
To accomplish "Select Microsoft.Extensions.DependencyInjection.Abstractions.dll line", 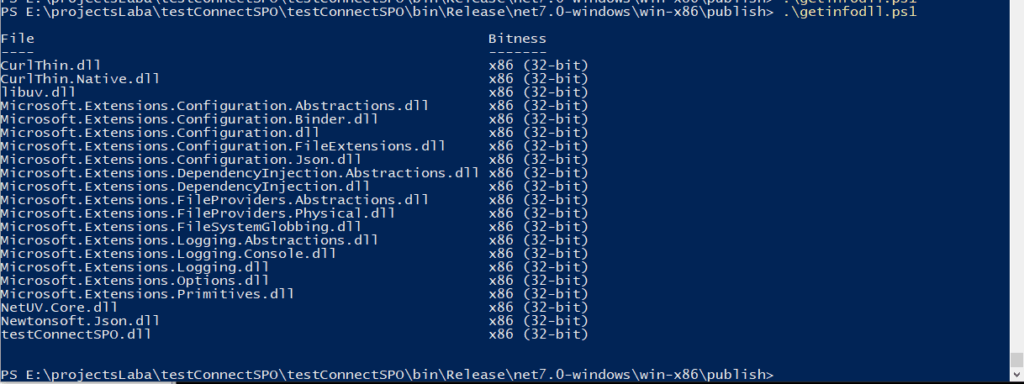I will [240, 173].
